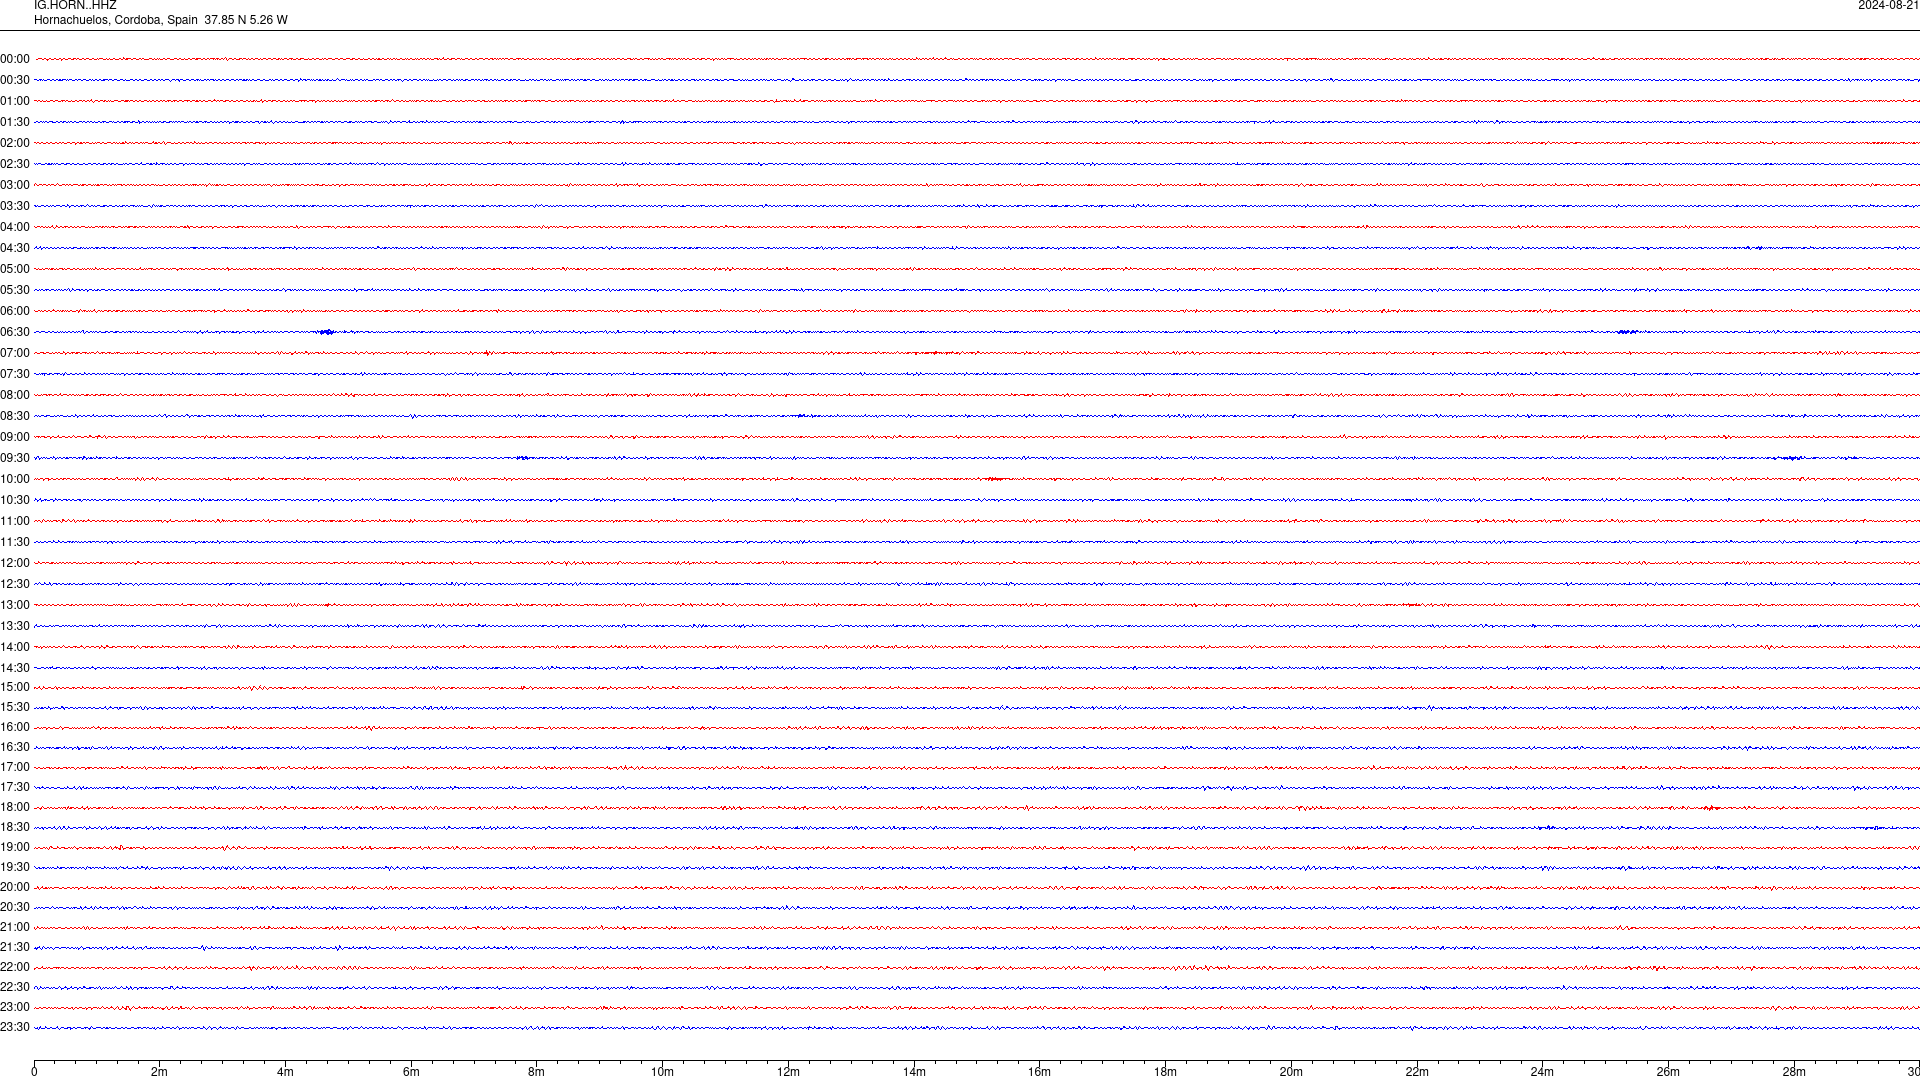Select the 11:00 time row label
The width and height of the screenshot is (1920, 1080).
tap(15, 521)
